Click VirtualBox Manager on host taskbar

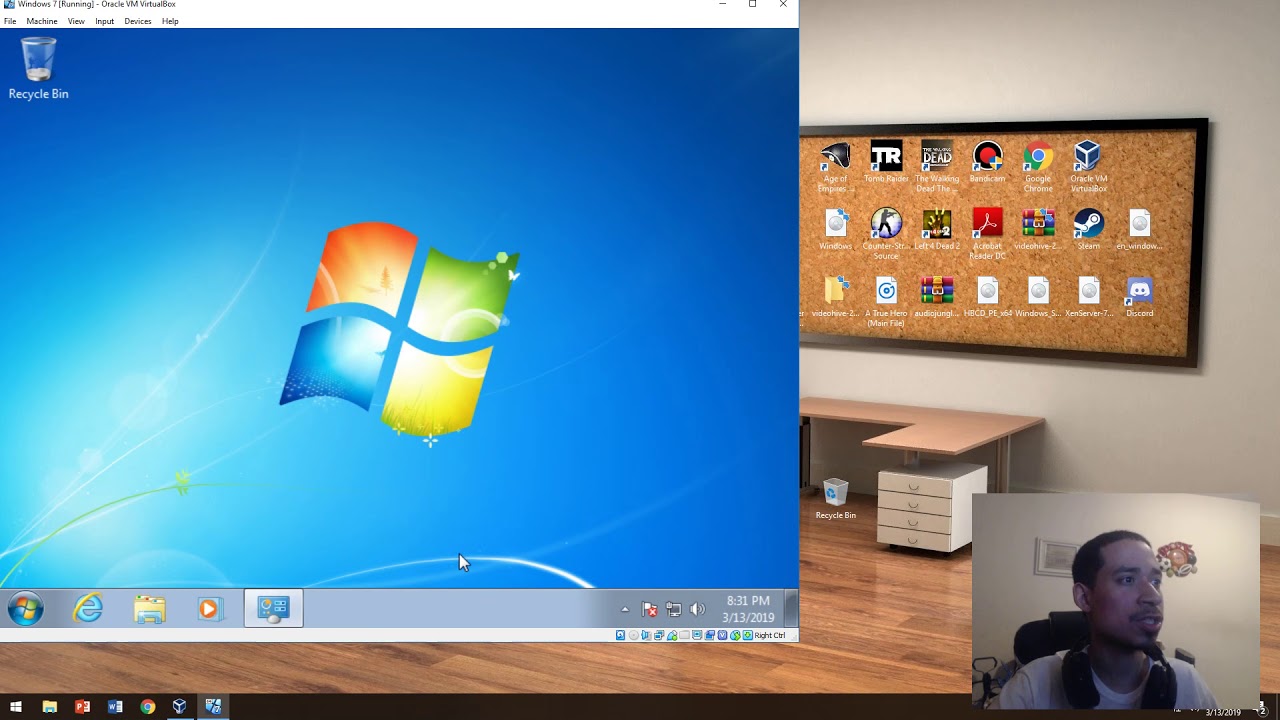tap(180, 707)
